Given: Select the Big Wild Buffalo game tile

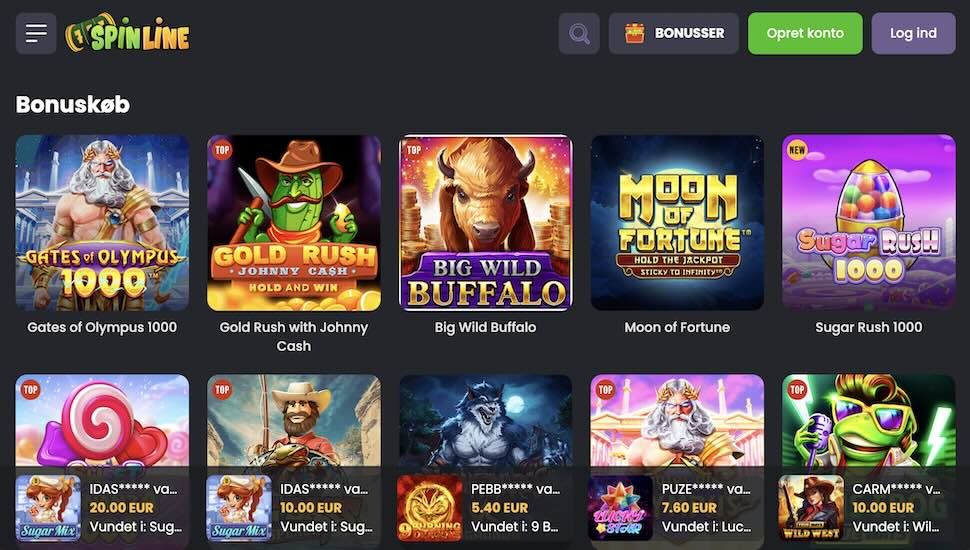Looking at the screenshot, I should [486, 222].
